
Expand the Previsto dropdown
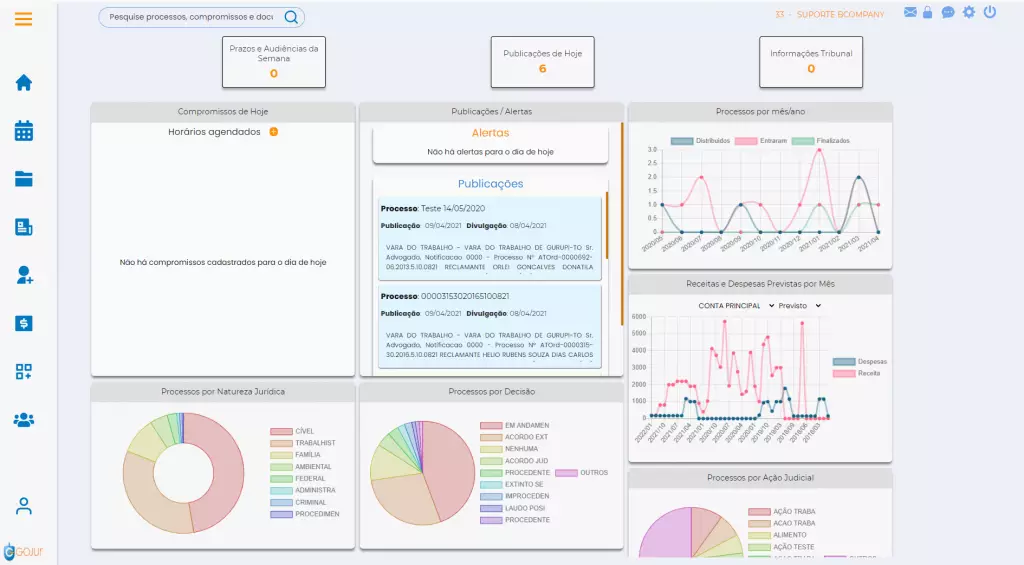pyautogui.click(x=799, y=306)
